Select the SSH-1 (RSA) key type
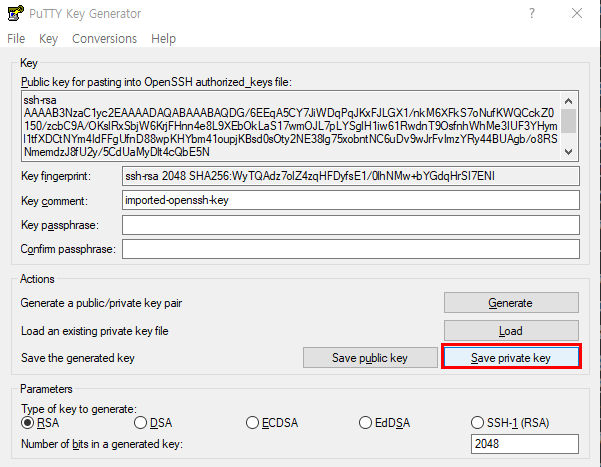This screenshot has width=601, height=467. 510,423
